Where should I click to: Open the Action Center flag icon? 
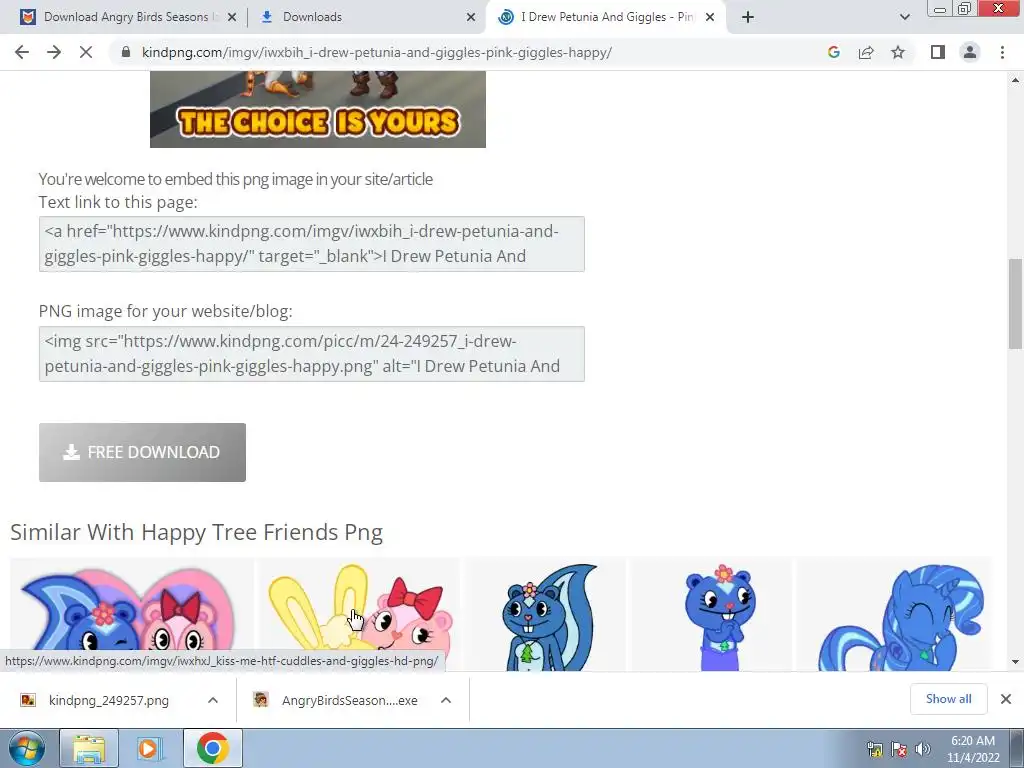(x=899, y=748)
